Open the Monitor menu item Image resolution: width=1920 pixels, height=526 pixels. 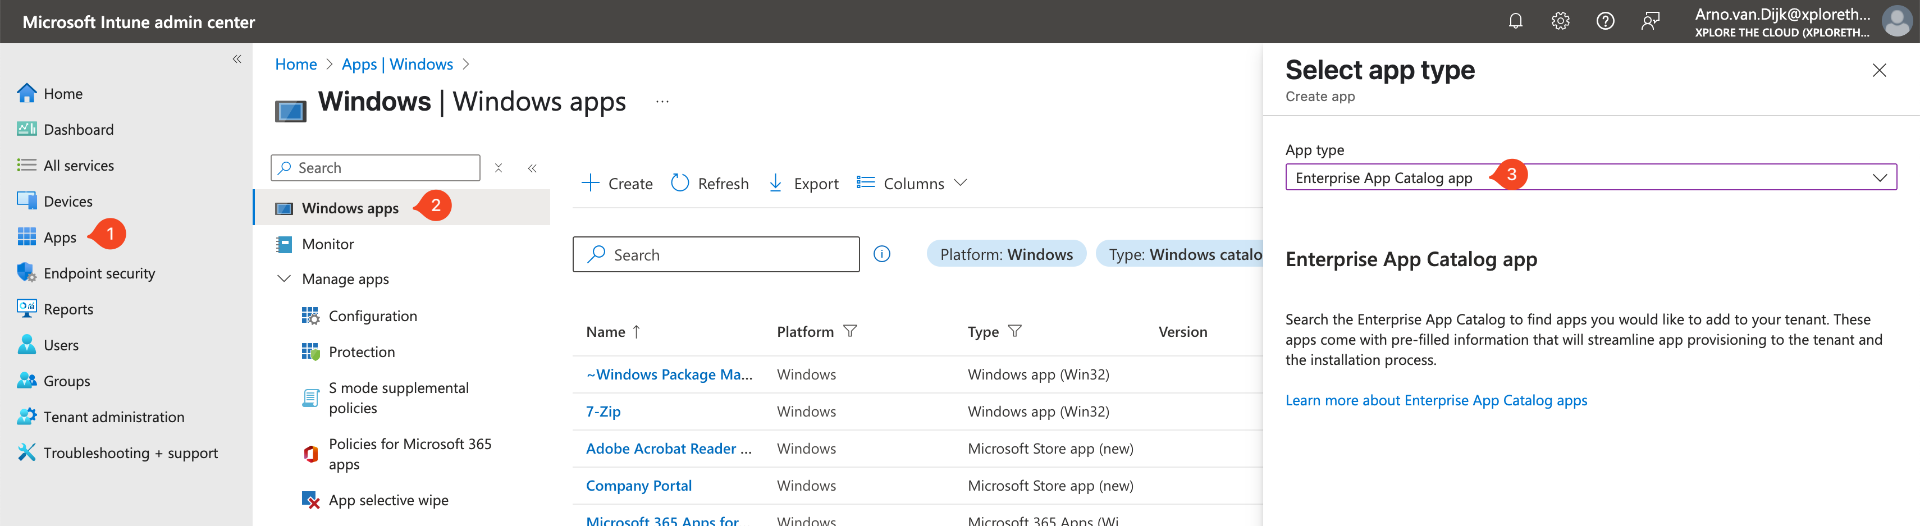tap(327, 244)
